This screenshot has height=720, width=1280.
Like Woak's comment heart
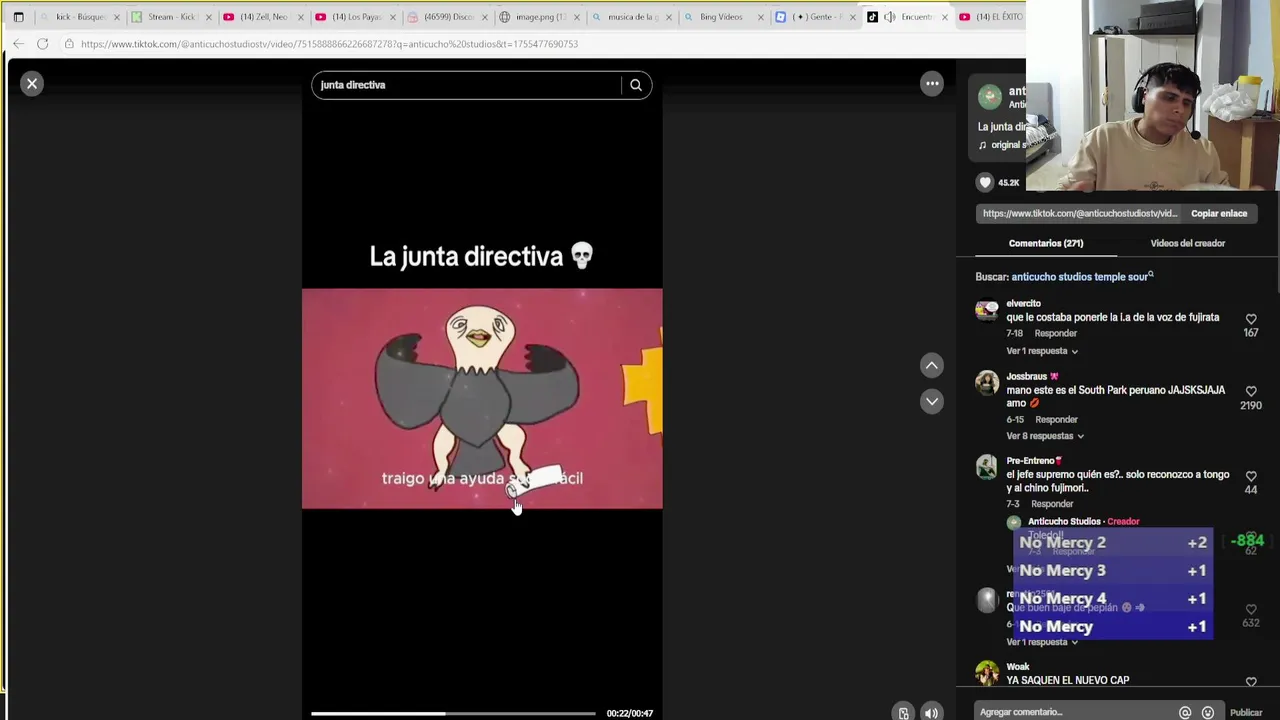point(1251,681)
